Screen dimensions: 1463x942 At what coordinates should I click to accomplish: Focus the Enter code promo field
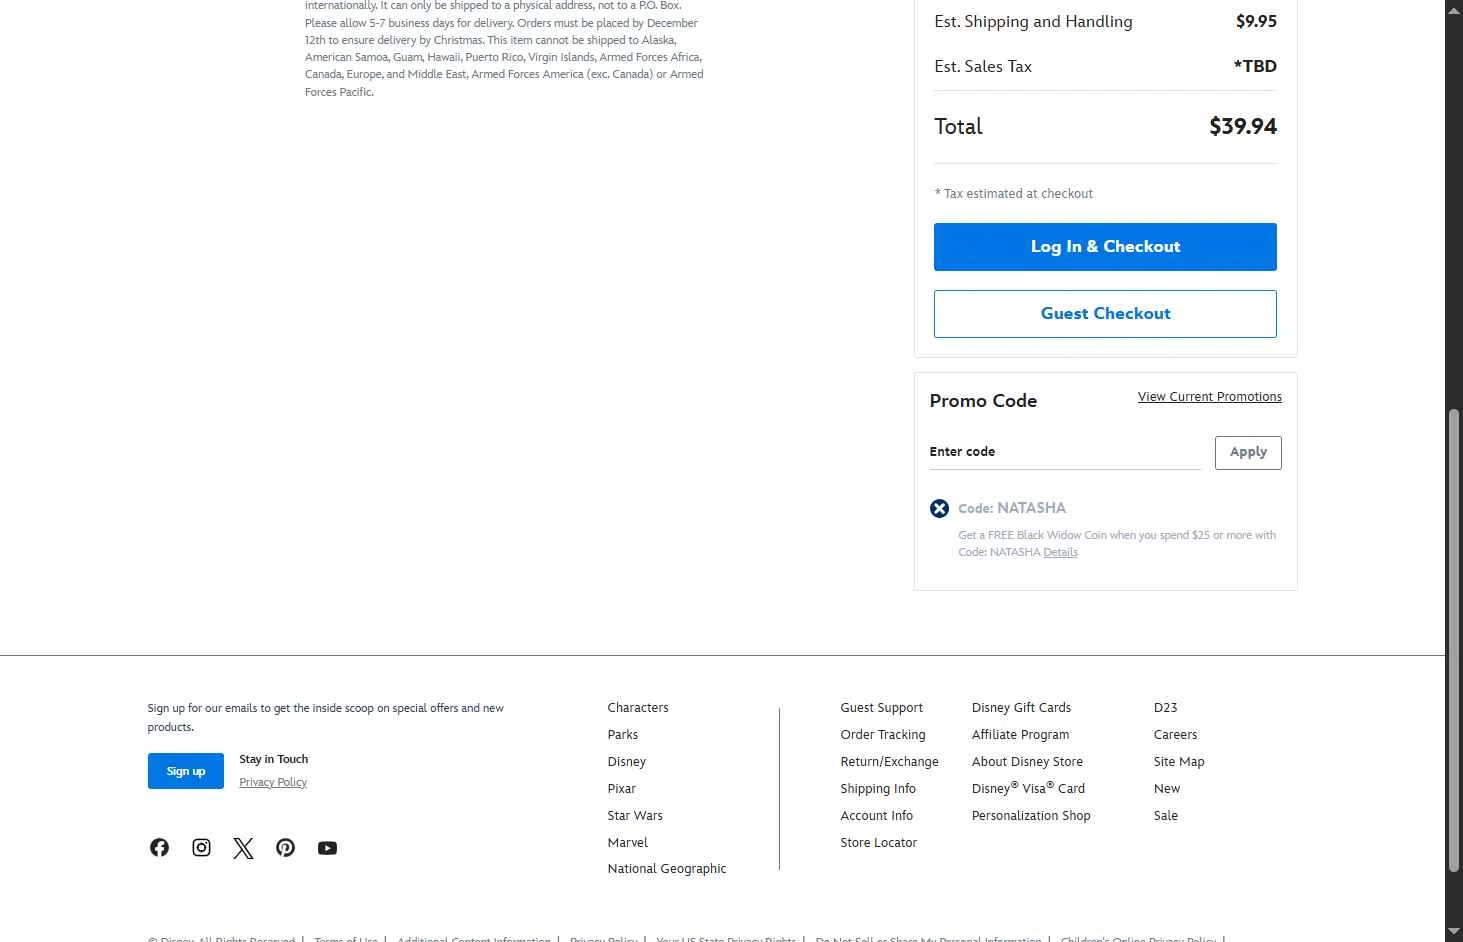pyautogui.click(x=1065, y=452)
